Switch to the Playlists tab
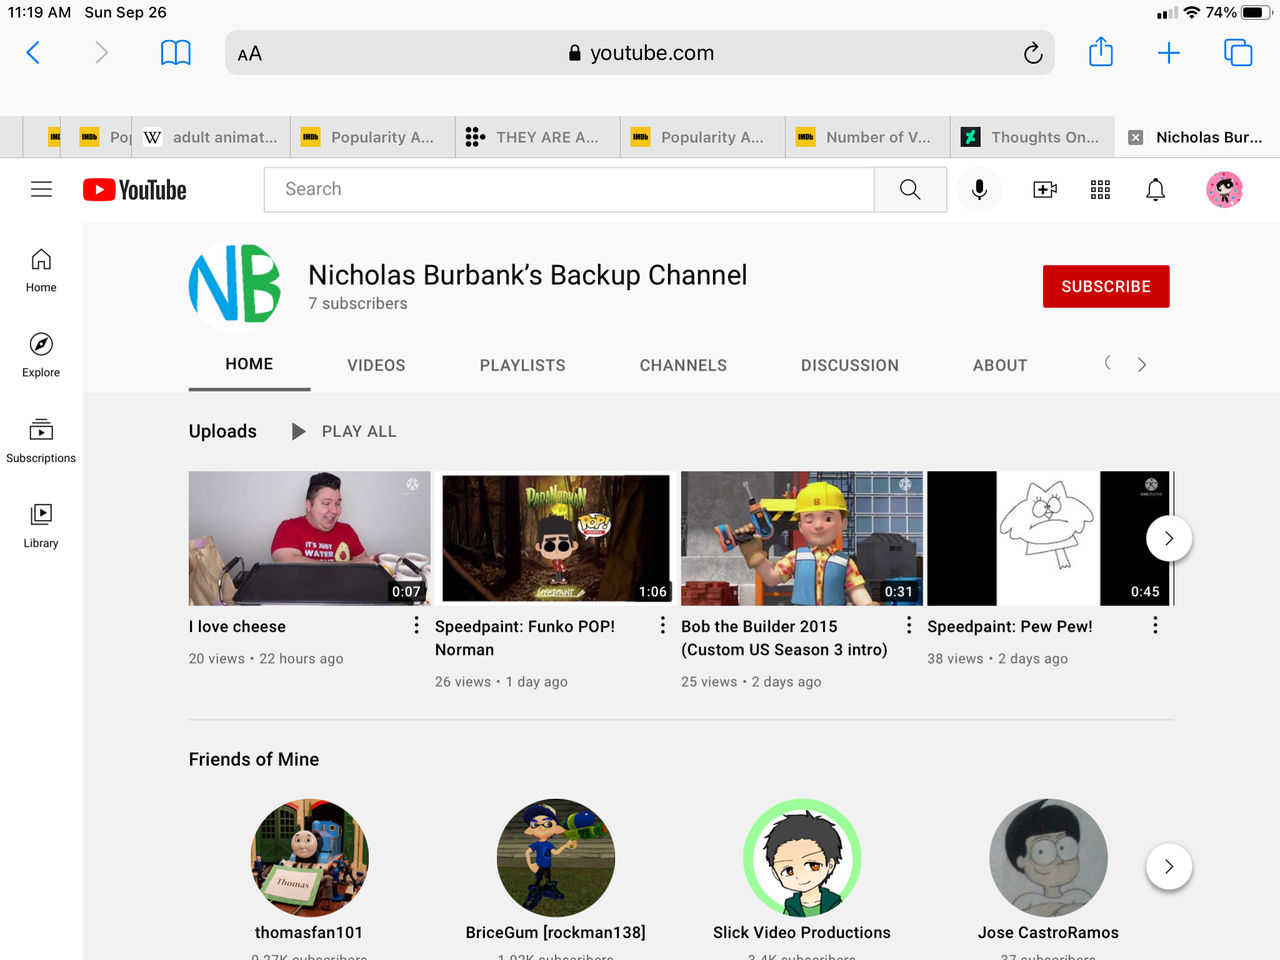1280x960 pixels. [522, 365]
